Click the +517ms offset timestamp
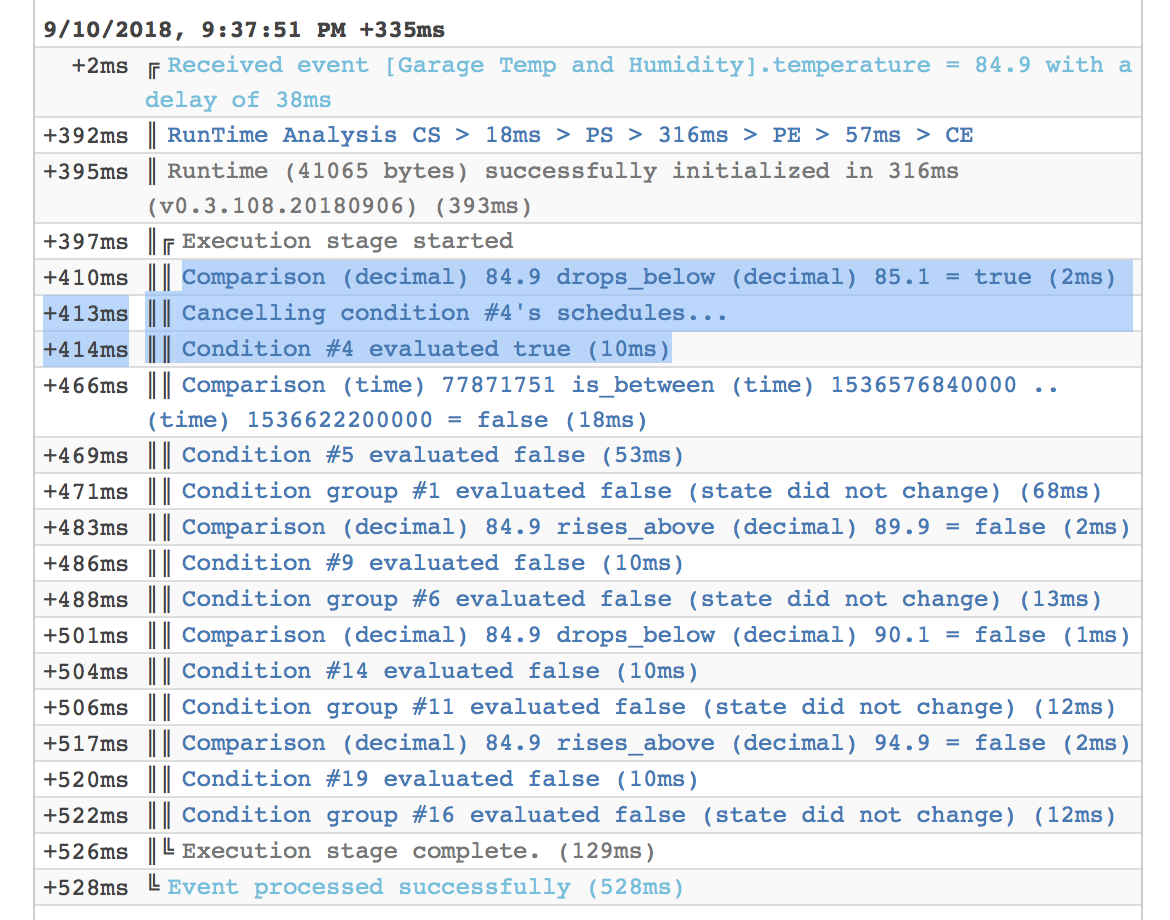 (x=86, y=744)
